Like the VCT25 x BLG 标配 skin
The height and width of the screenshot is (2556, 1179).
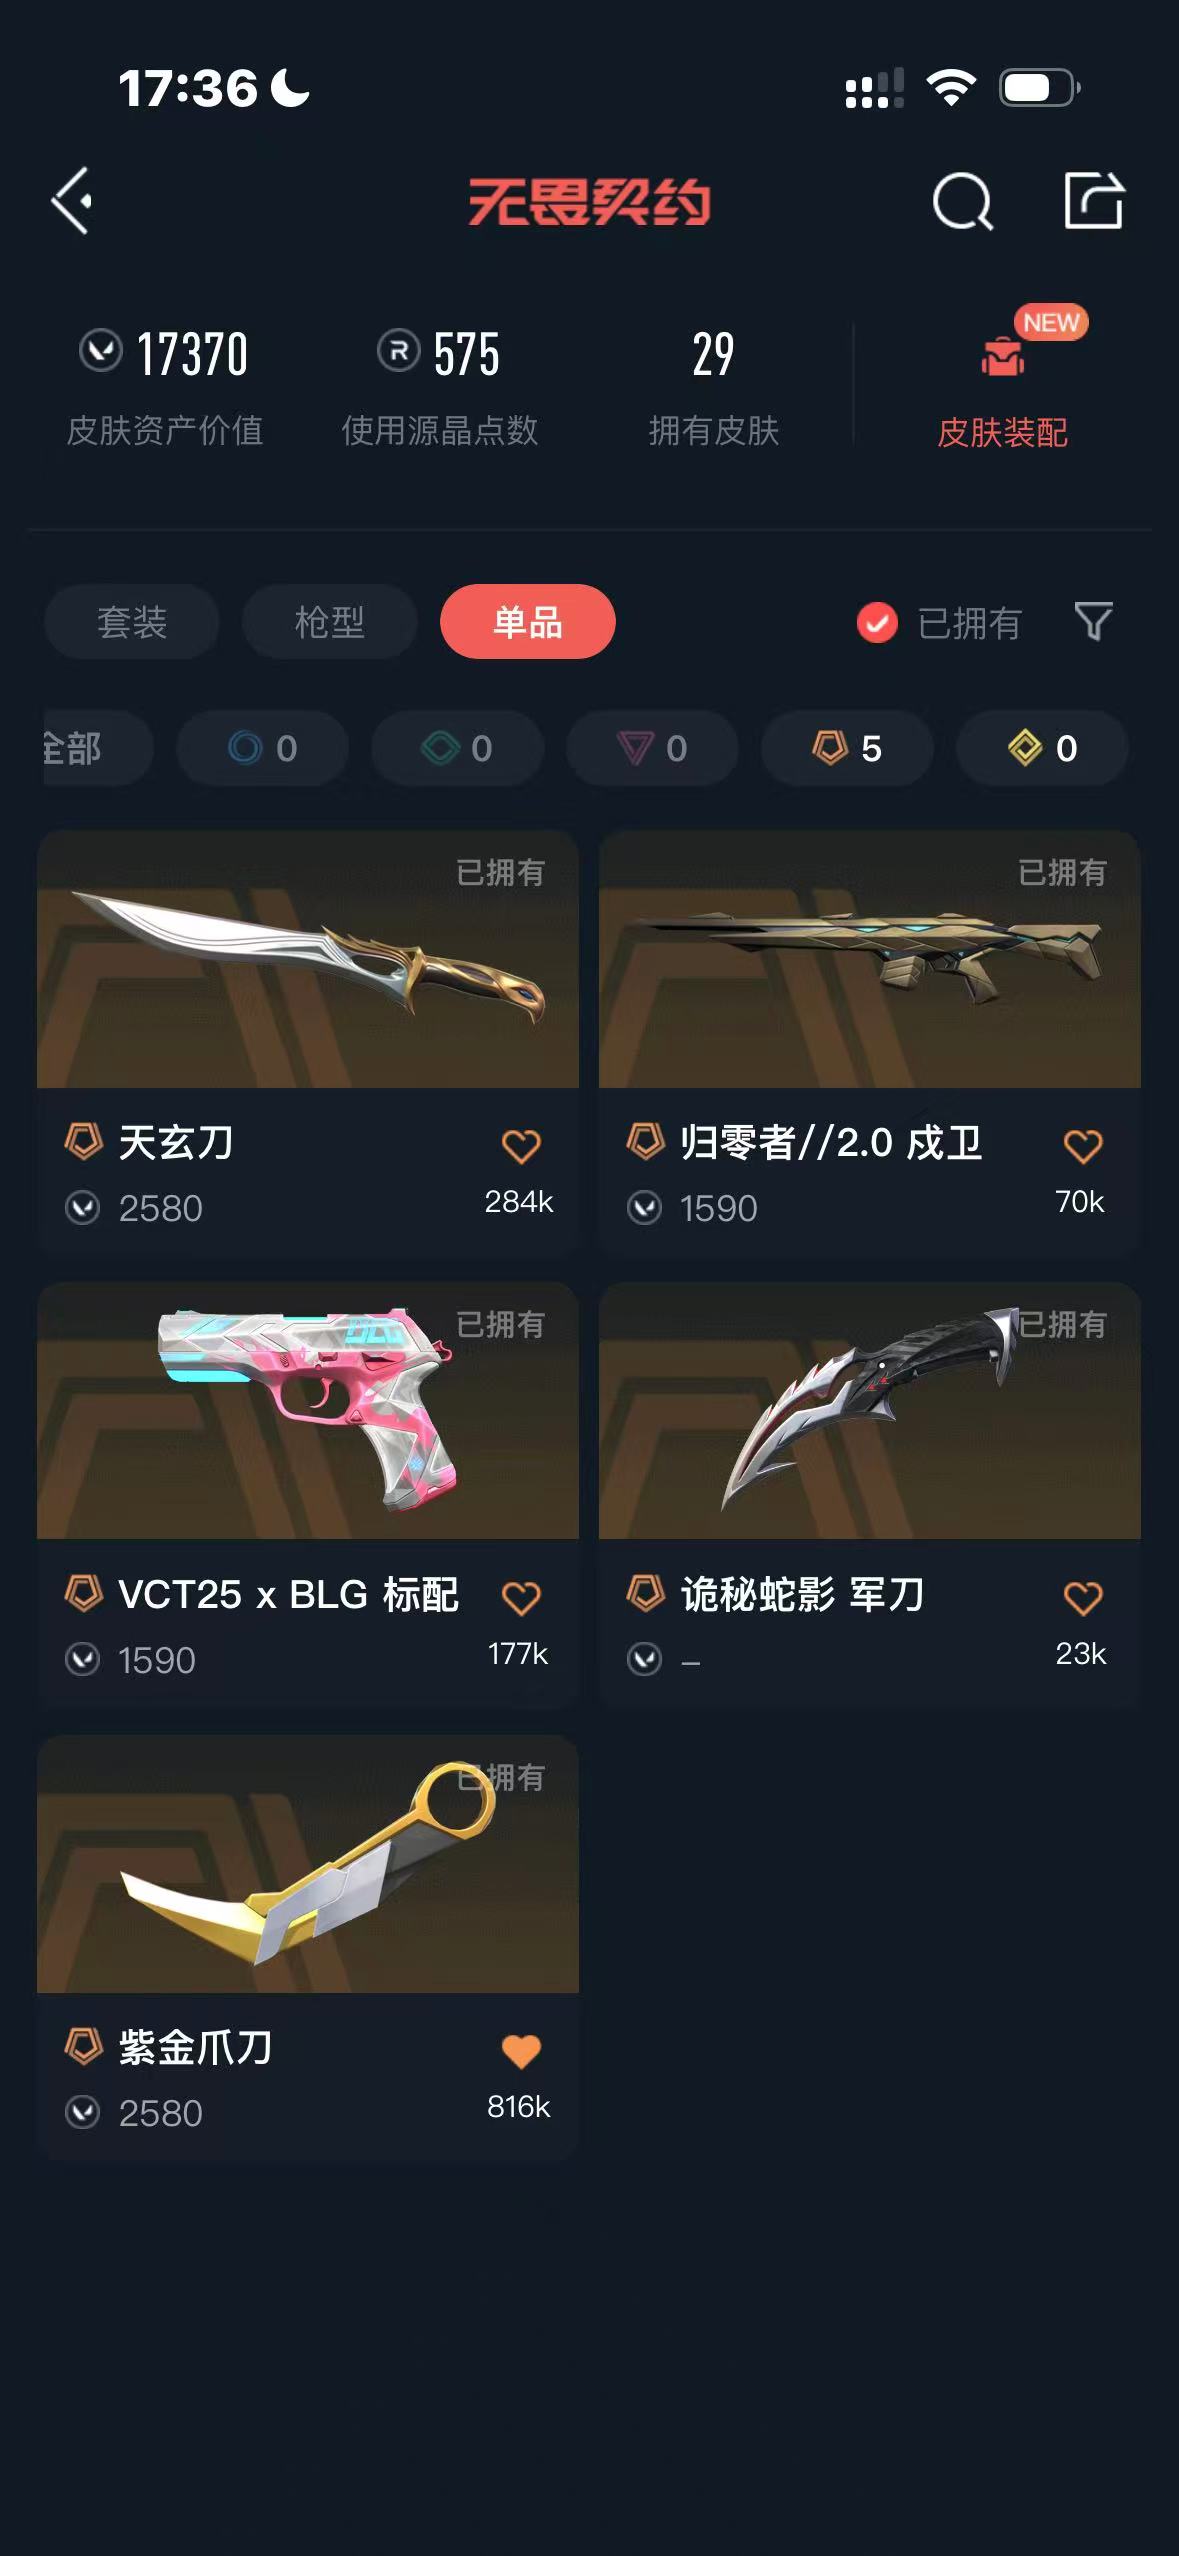(521, 1598)
